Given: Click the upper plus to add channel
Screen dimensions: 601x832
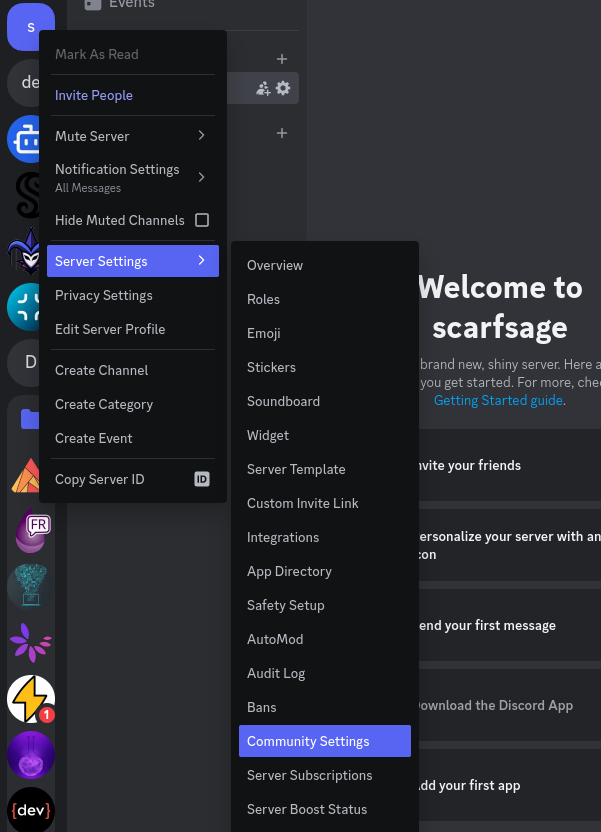Looking at the screenshot, I should (x=282, y=59).
